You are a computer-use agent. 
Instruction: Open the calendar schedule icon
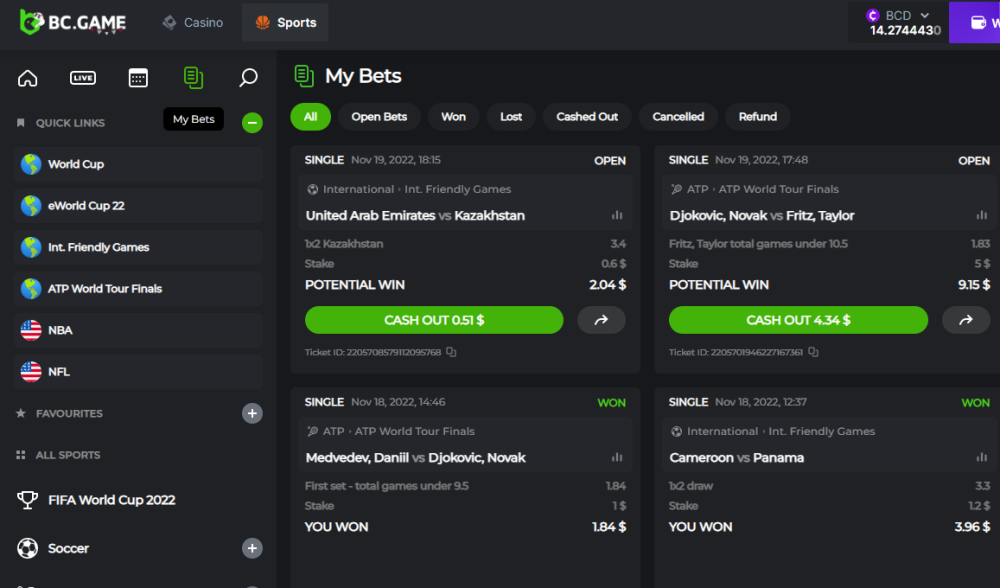pos(138,78)
